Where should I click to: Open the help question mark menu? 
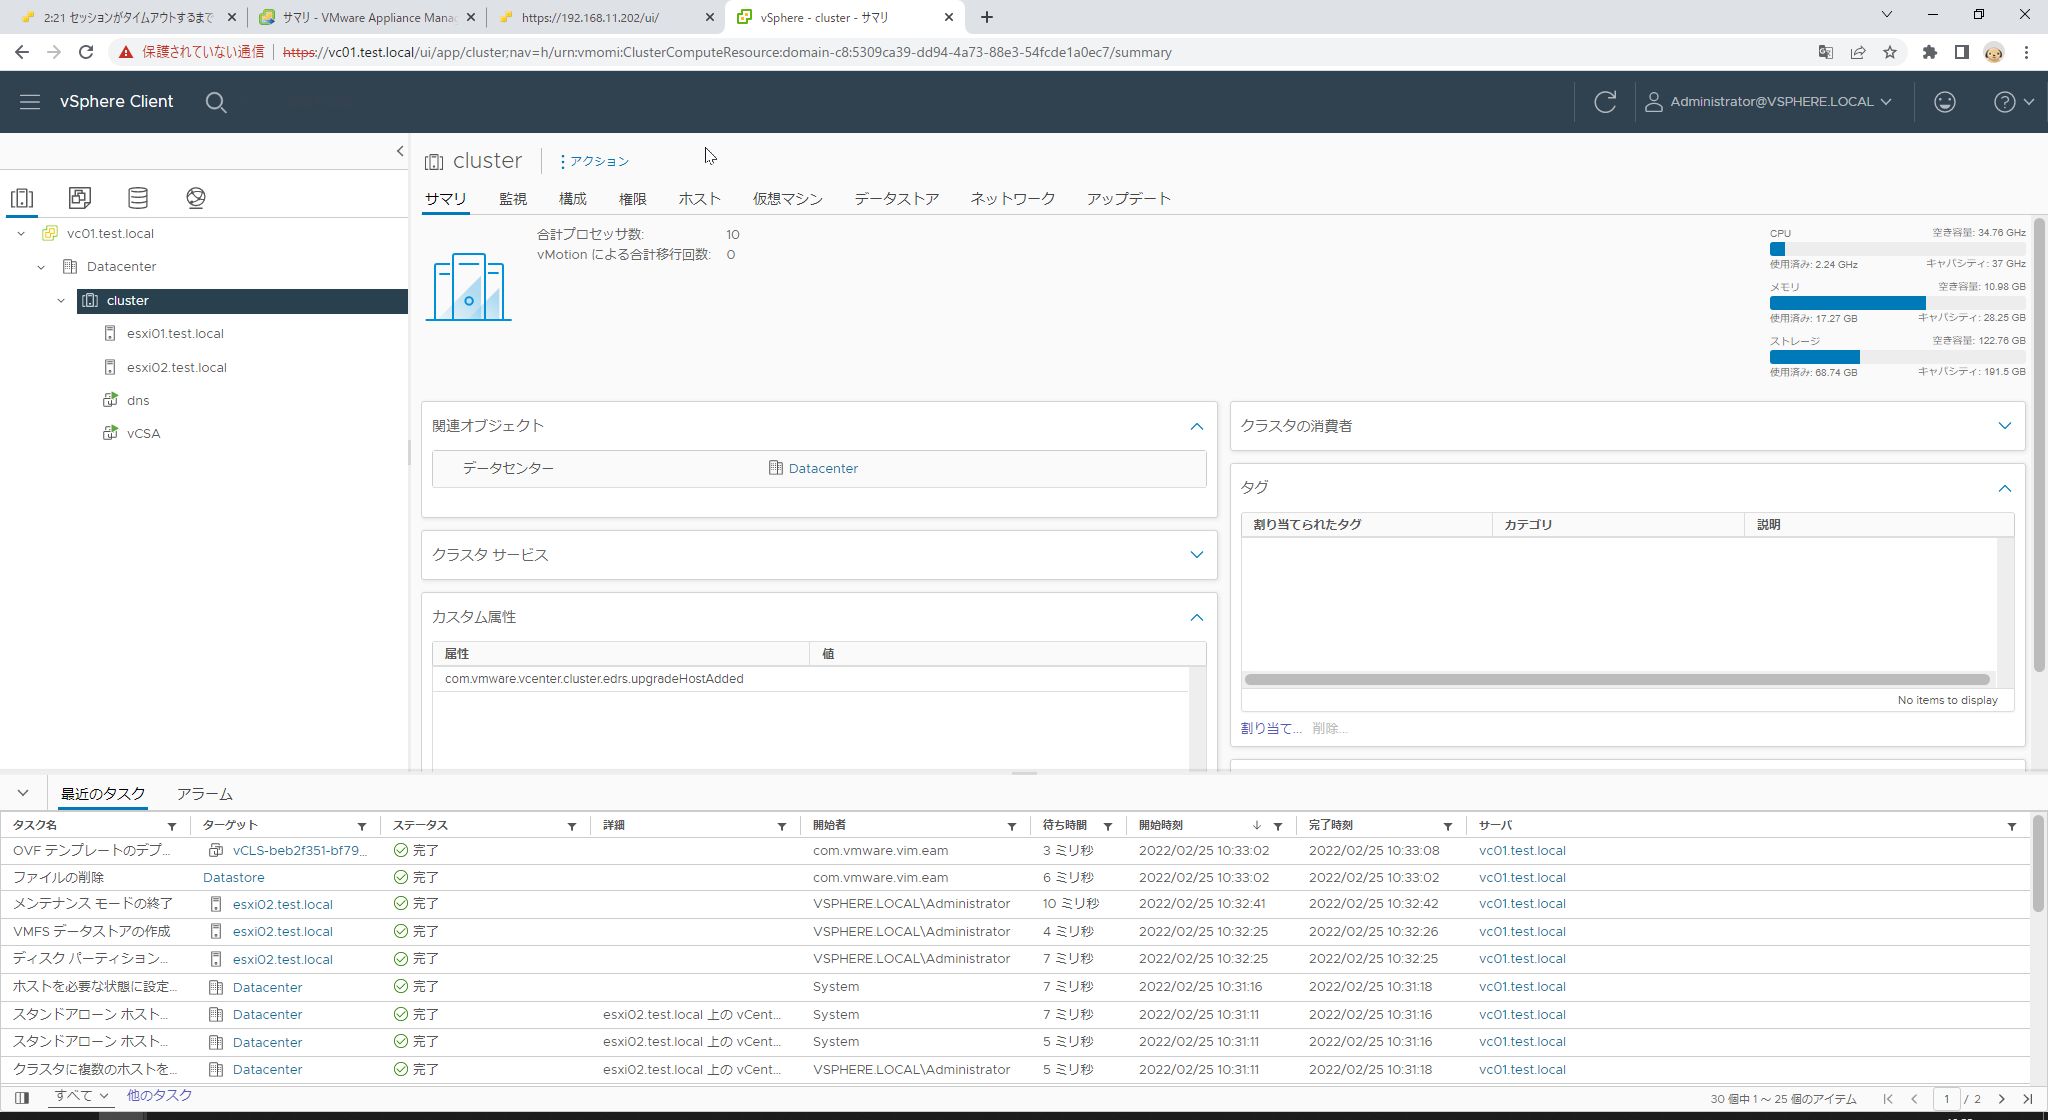(x=2013, y=102)
